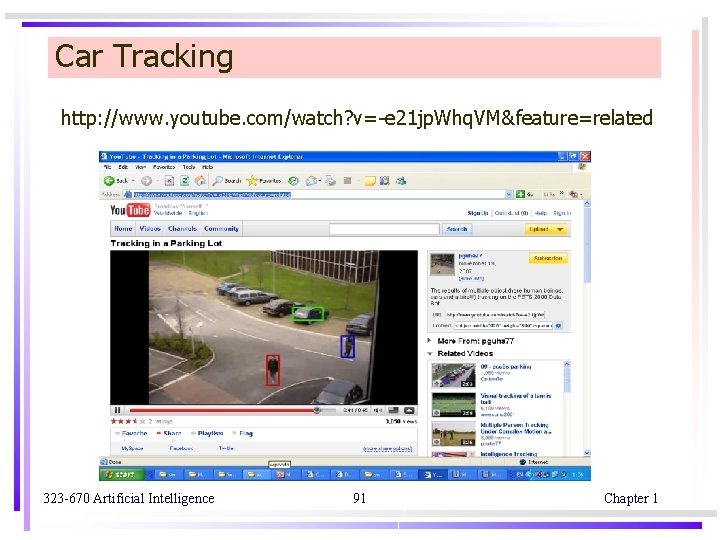Open Multiple Person Tracking video title link
This screenshot has width=720, height=540.
click(516, 428)
